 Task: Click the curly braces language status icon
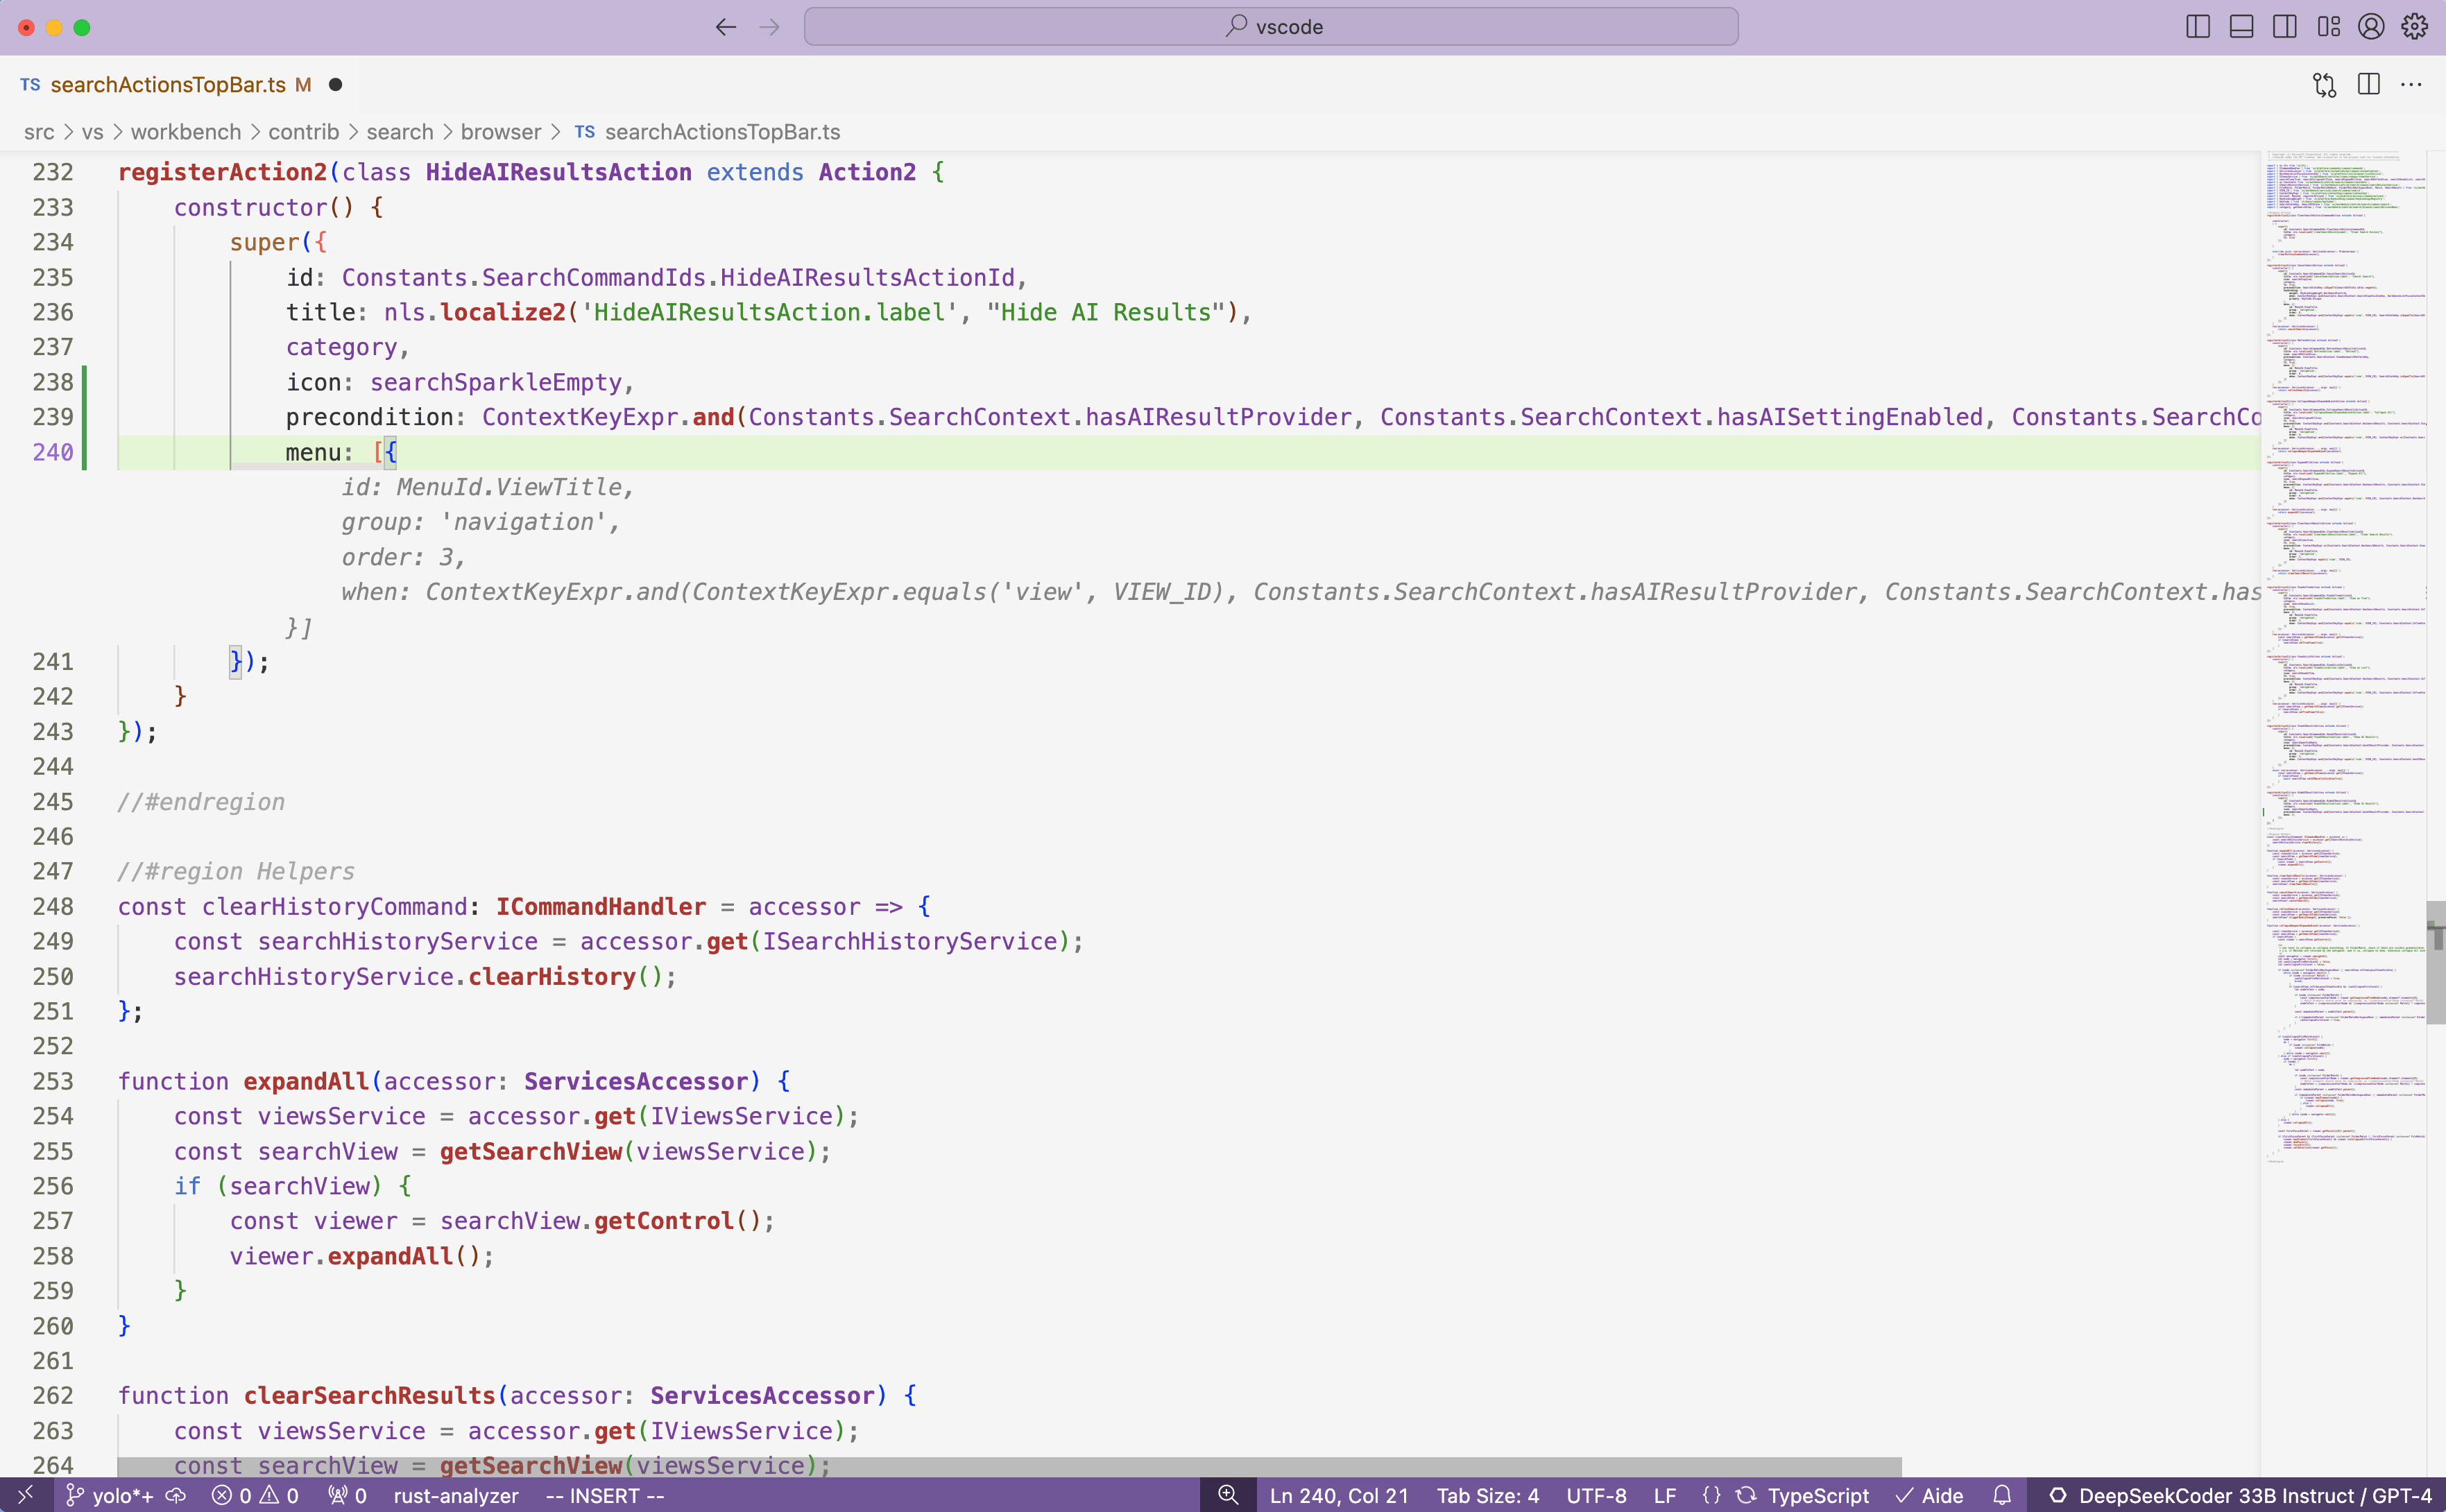(x=1712, y=1495)
